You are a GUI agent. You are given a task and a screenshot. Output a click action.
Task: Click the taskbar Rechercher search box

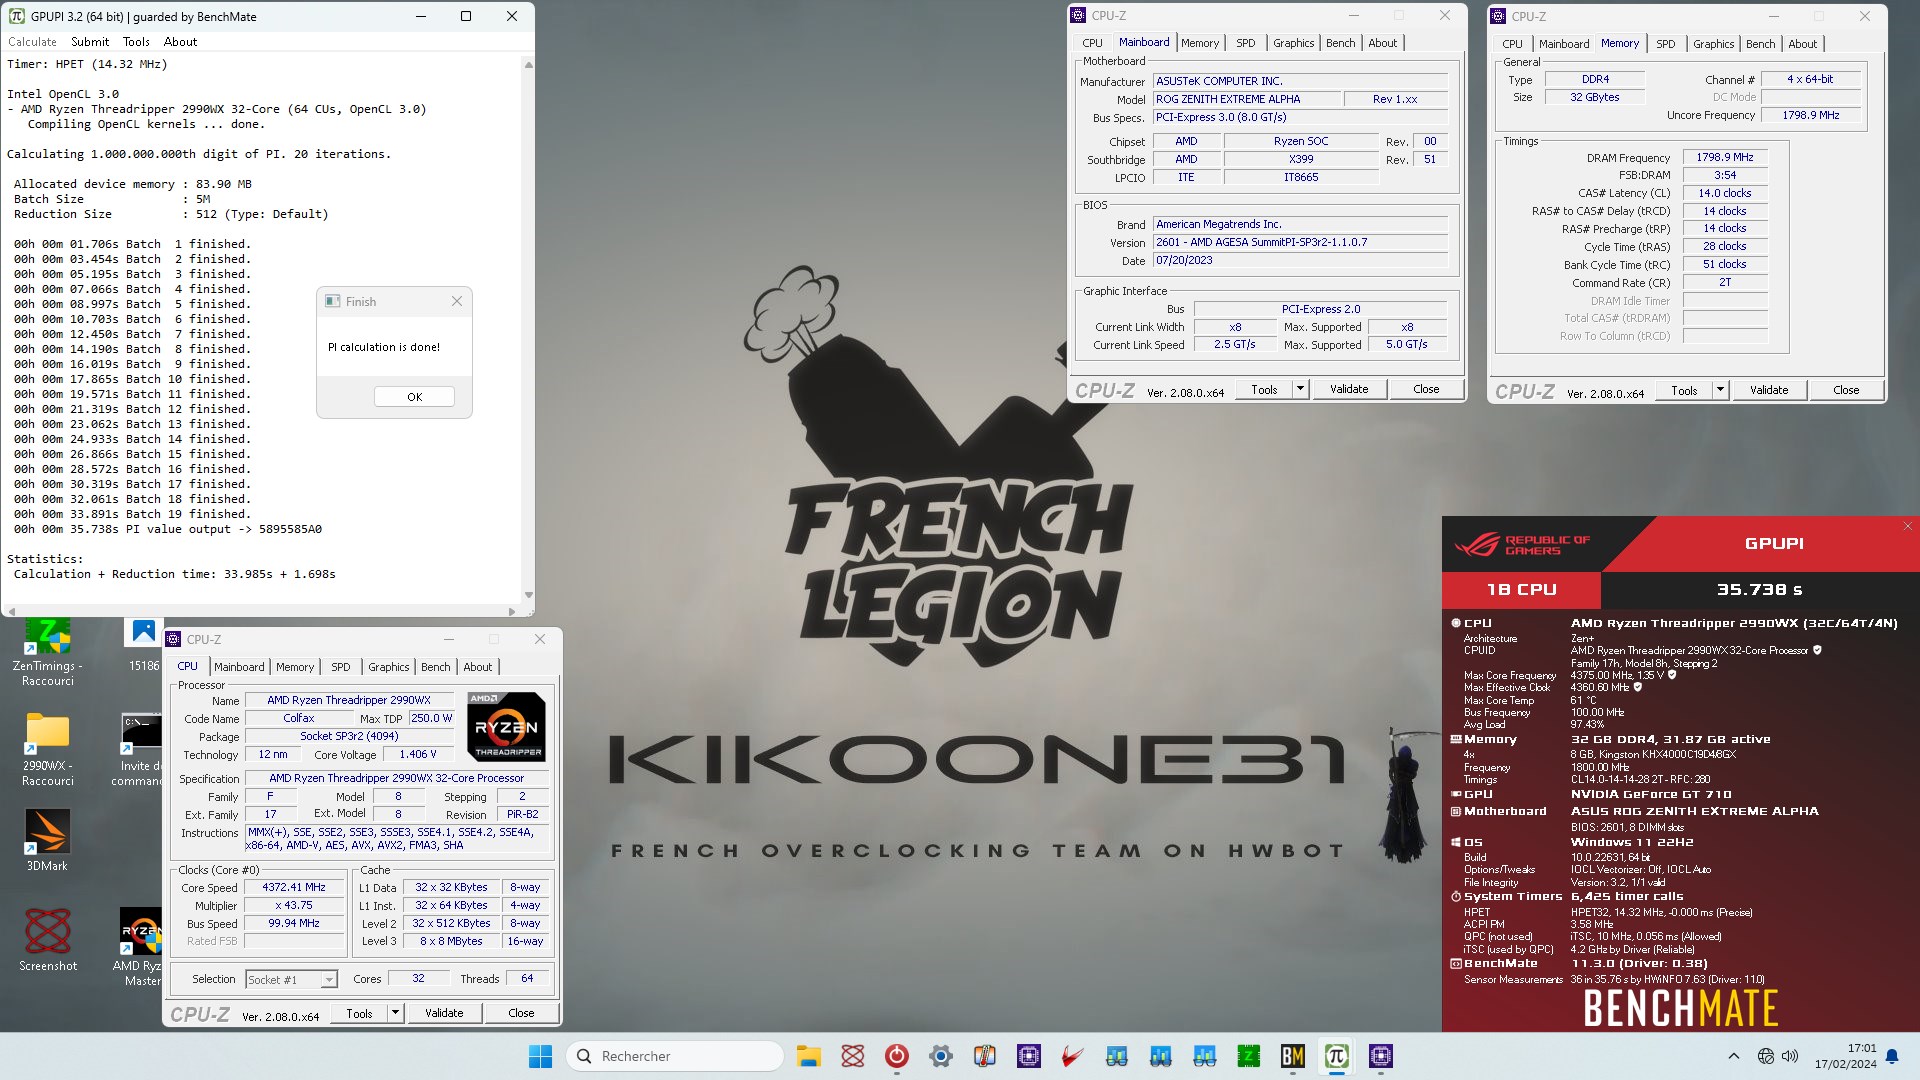click(x=674, y=1056)
